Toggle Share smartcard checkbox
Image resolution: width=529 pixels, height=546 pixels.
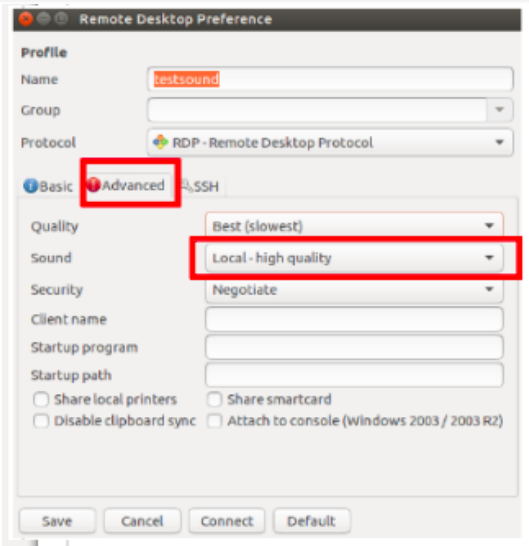click(x=214, y=399)
